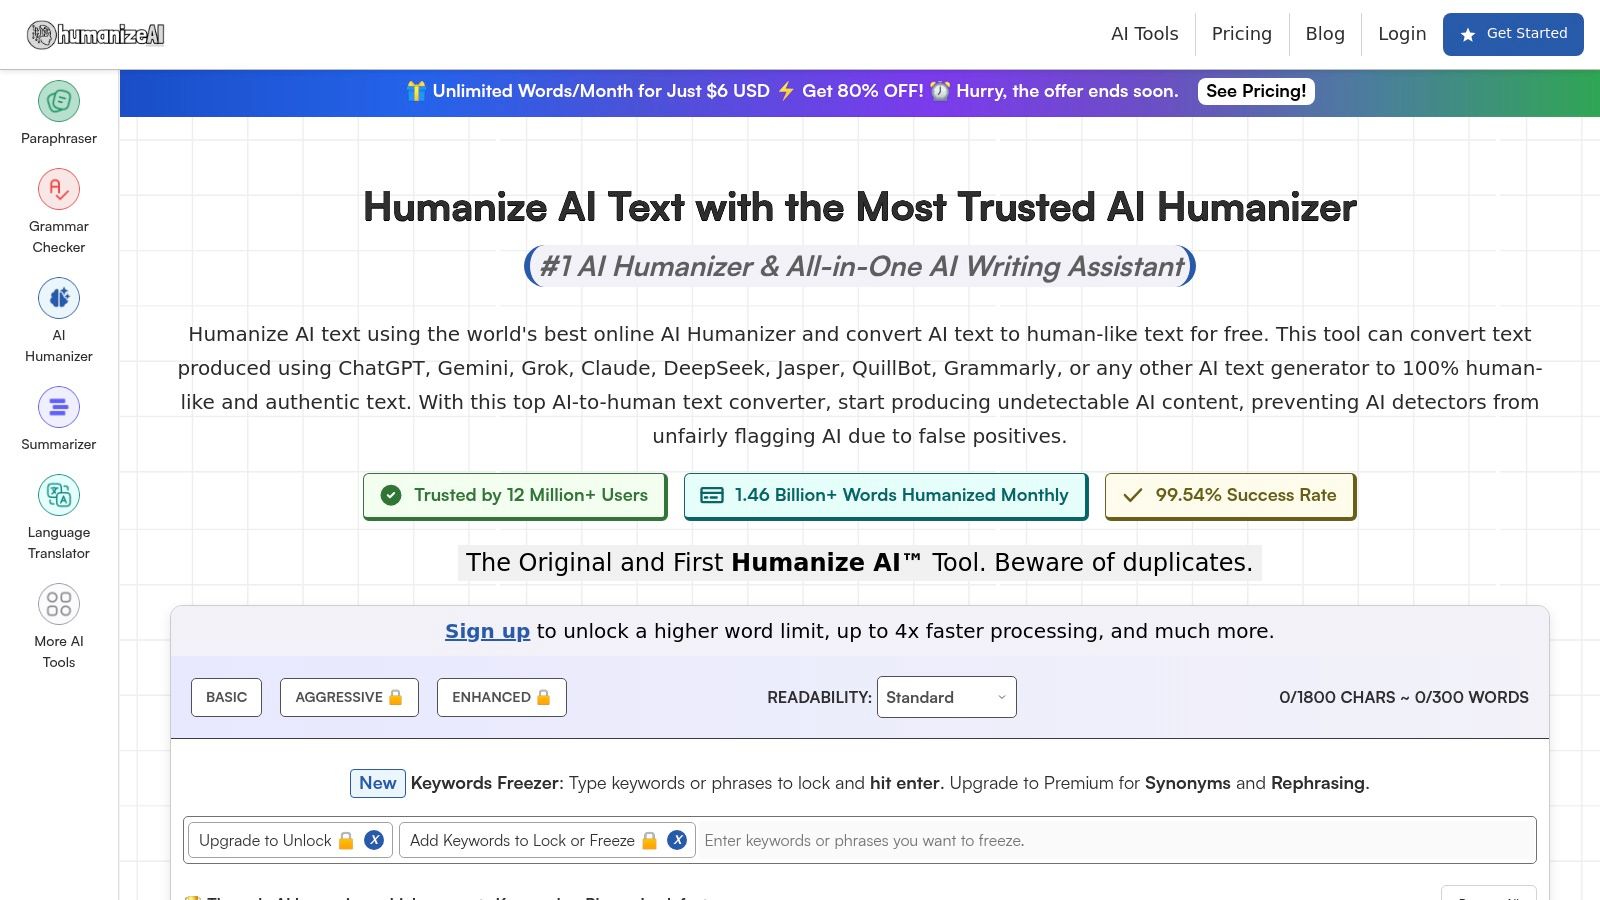This screenshot has height=900, width=1600.
Task: Open the Pricing page
Action: (1241, 33)
